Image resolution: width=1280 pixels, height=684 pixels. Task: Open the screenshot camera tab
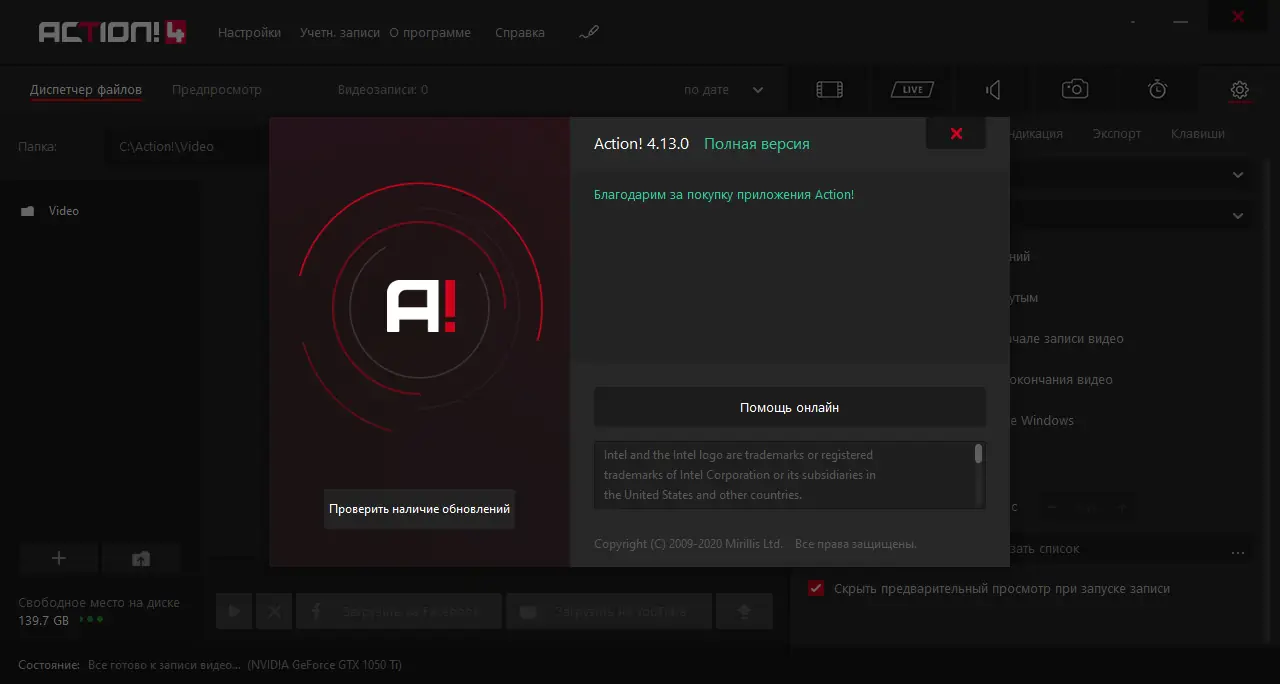click(1075, 90)
